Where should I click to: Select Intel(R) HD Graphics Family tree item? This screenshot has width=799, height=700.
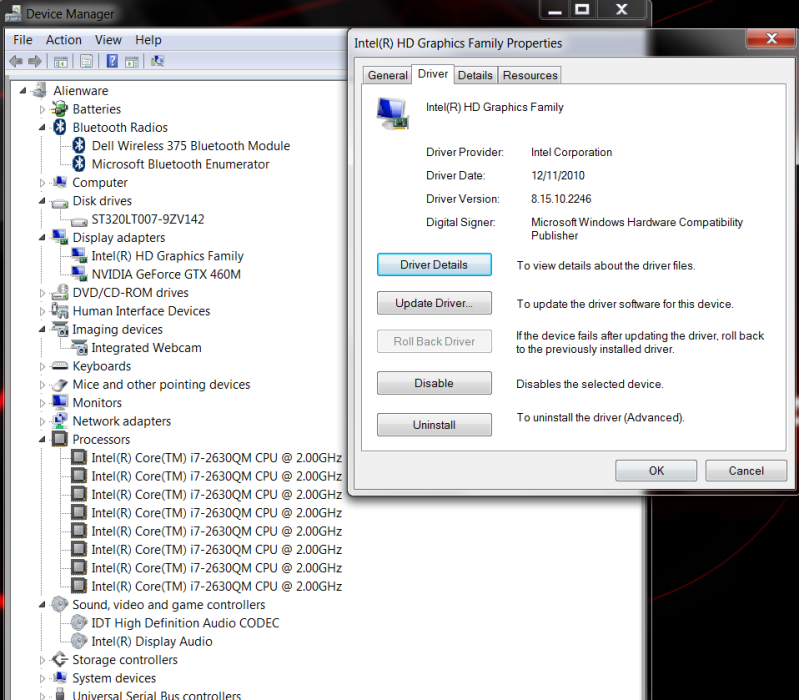click(x=167, y=256)
